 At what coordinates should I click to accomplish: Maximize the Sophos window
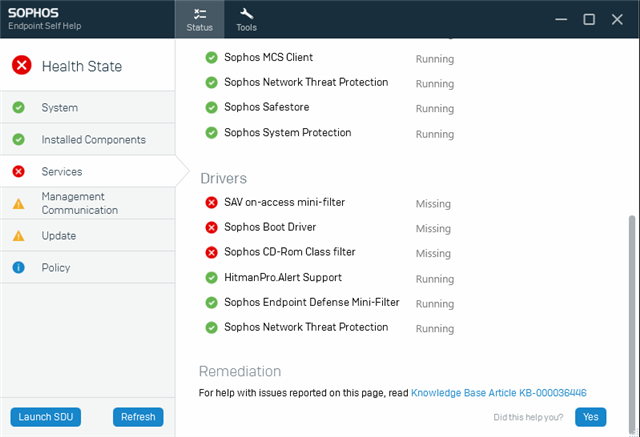[589, 19]
